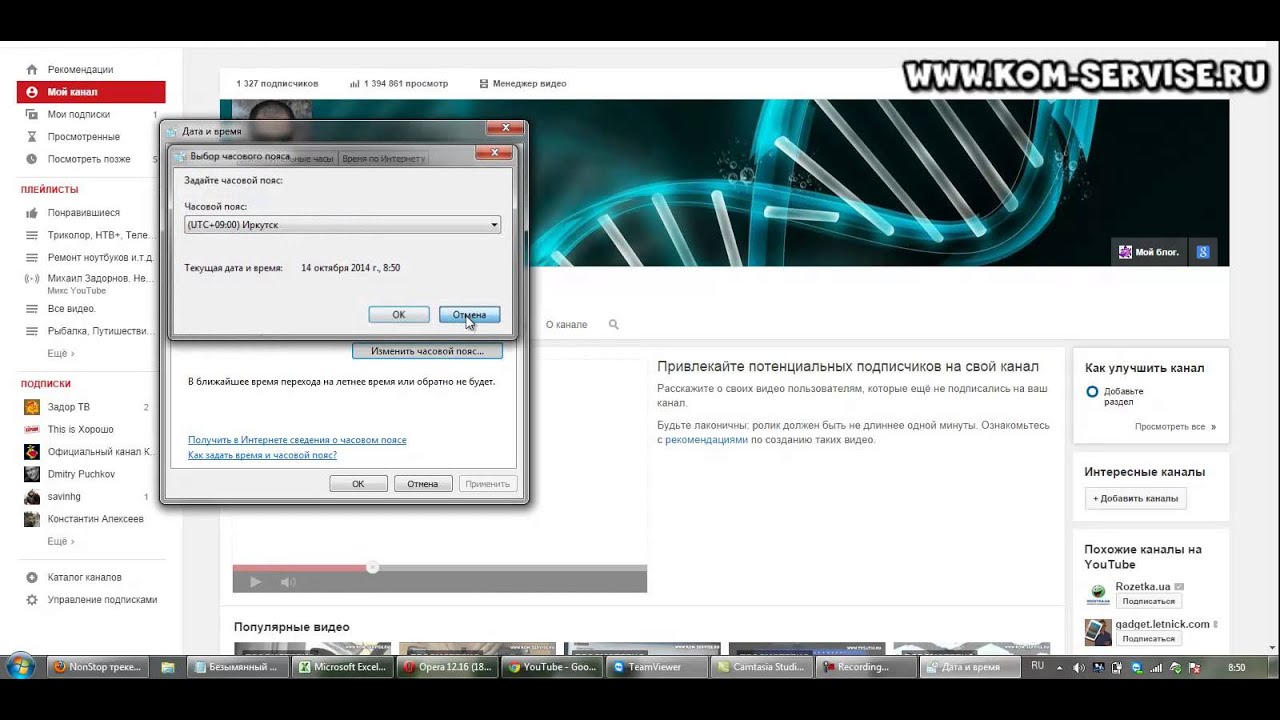The width and height of the screenshot is (1280, 720).
Task: Open the Все видео playlist
Action: (72, 309)
